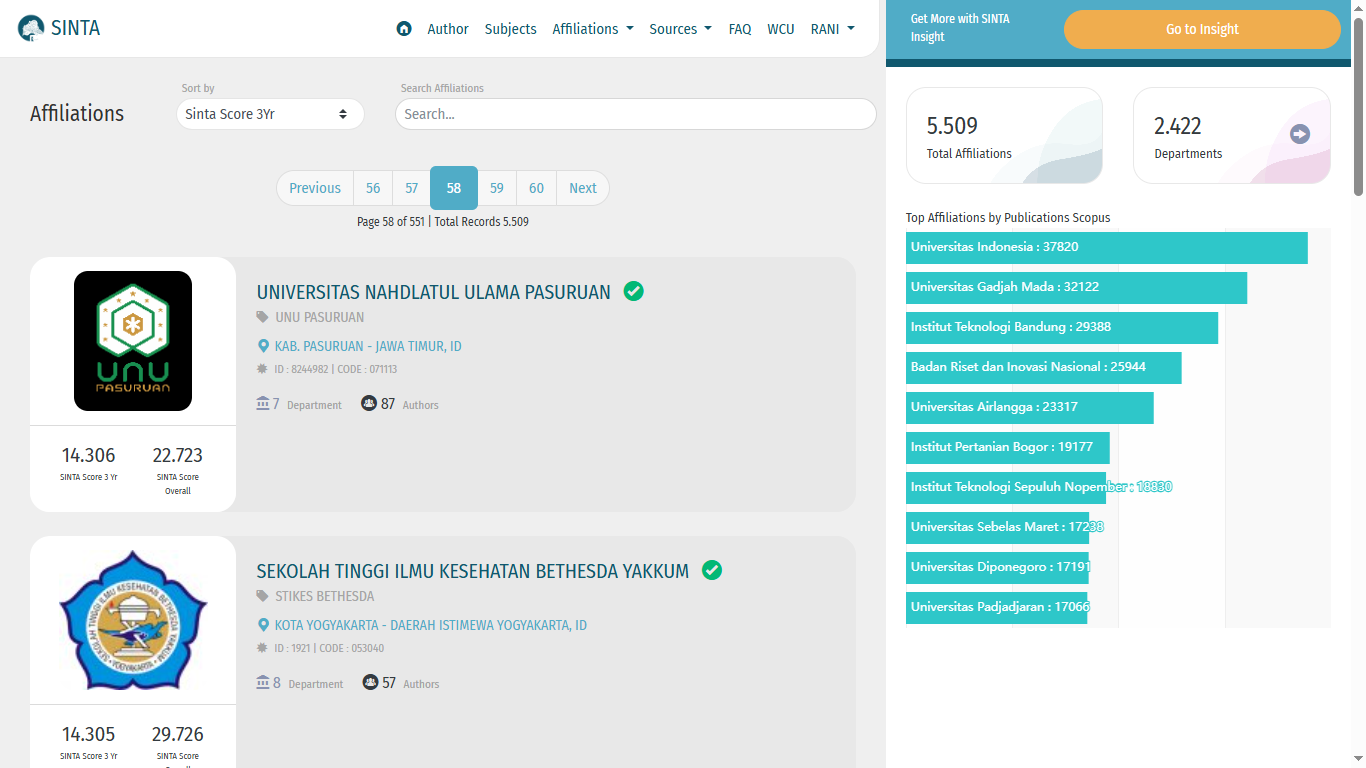The image size is (1366, 768).
Task: Click the authors icon beside 87 Authors
Action: coord(369,403)
